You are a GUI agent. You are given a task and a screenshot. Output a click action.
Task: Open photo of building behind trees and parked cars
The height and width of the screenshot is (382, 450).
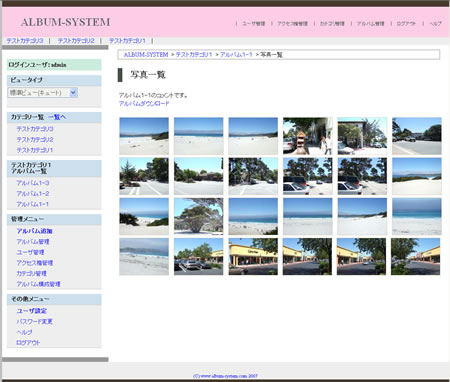tap(362, 136)
